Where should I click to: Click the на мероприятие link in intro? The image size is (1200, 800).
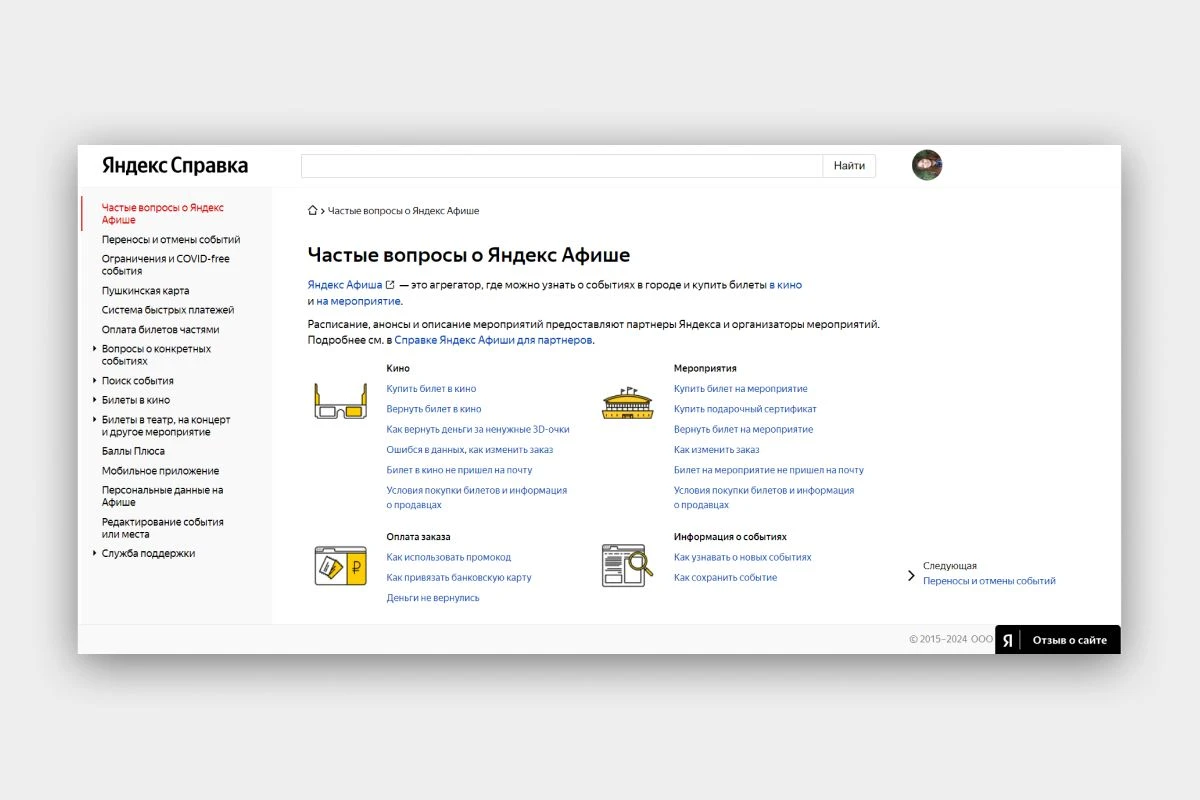[x=358, y=301]
